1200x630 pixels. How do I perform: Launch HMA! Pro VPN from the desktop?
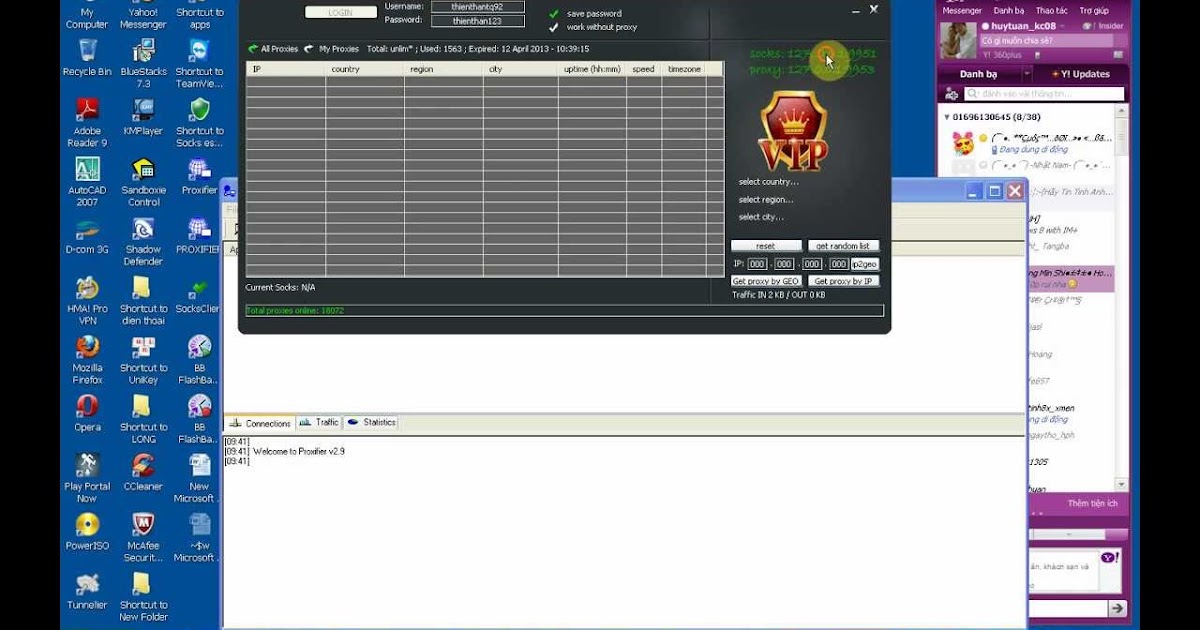[87, 301]
